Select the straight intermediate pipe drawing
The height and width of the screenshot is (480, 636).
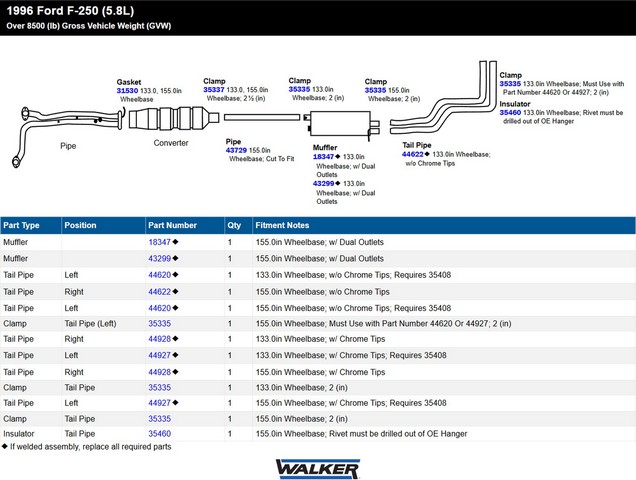(x=262, y=117)
